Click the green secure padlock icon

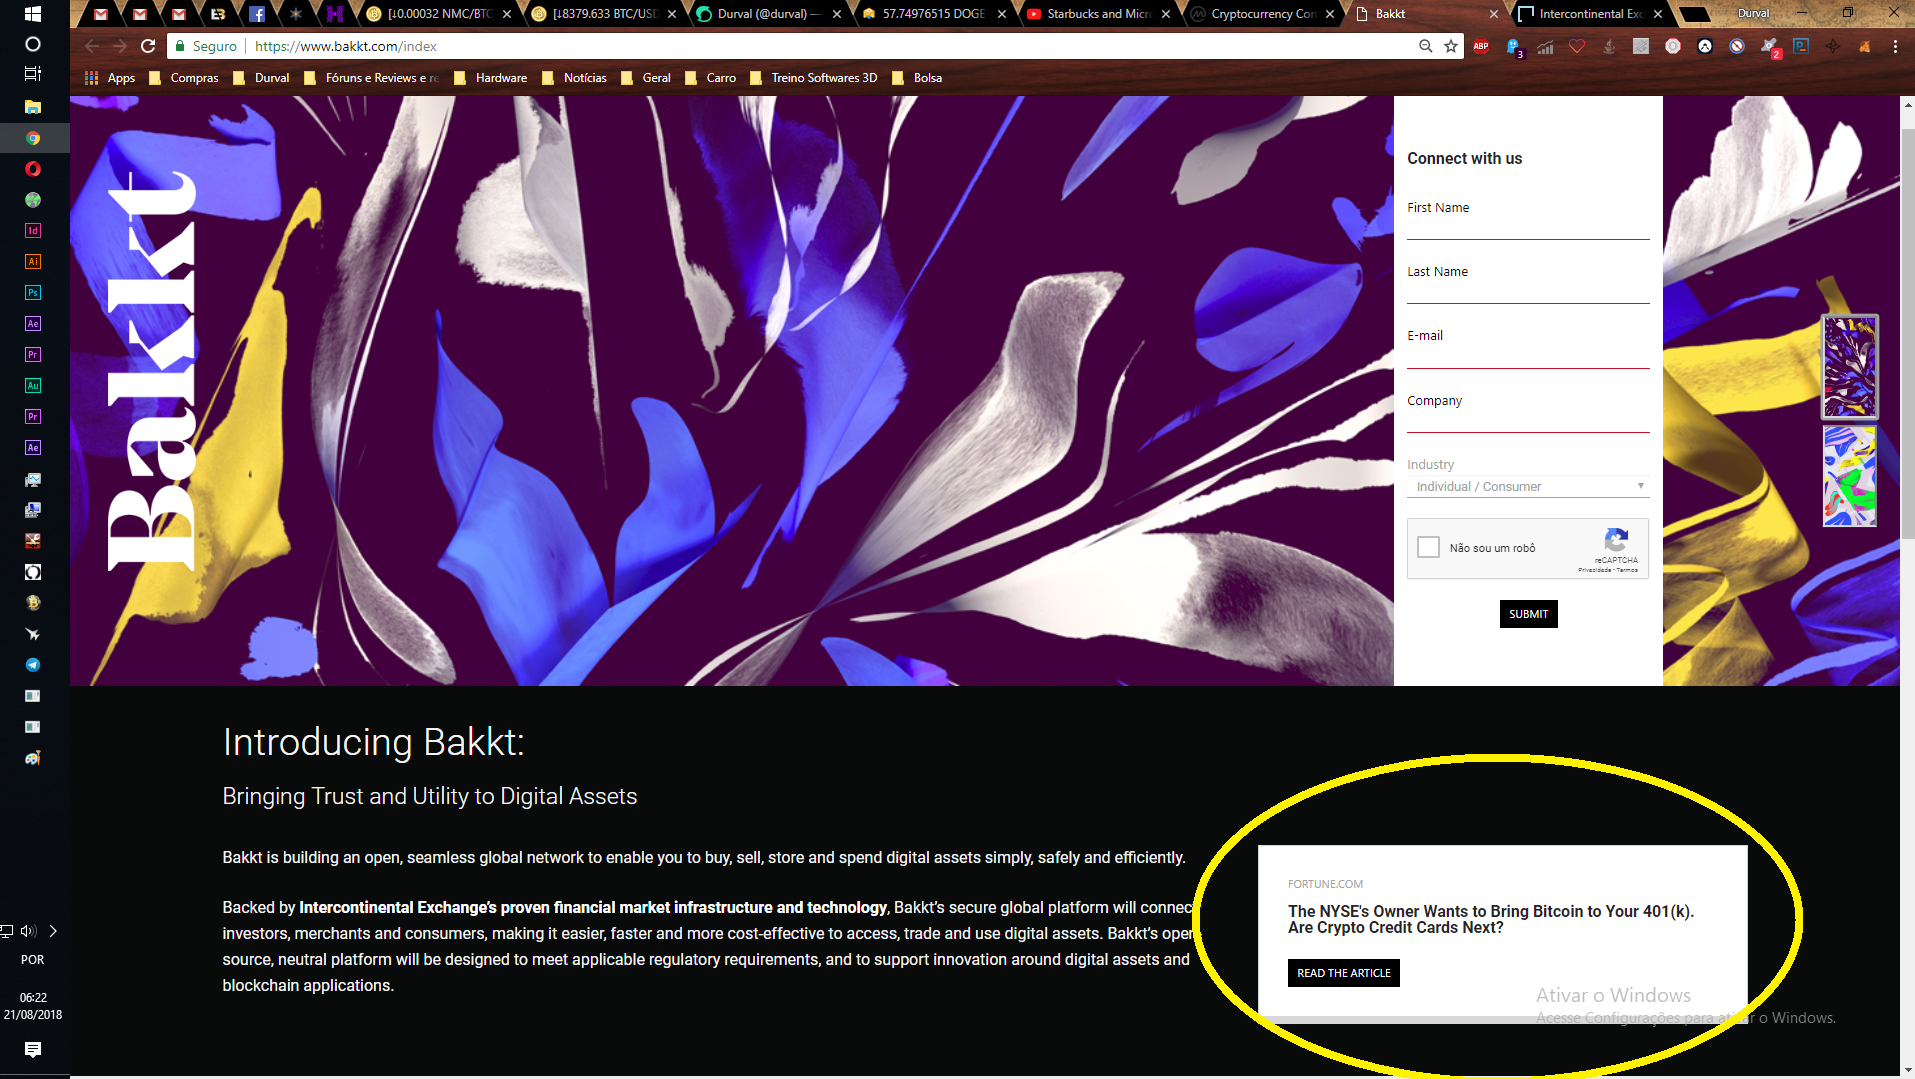180,46
